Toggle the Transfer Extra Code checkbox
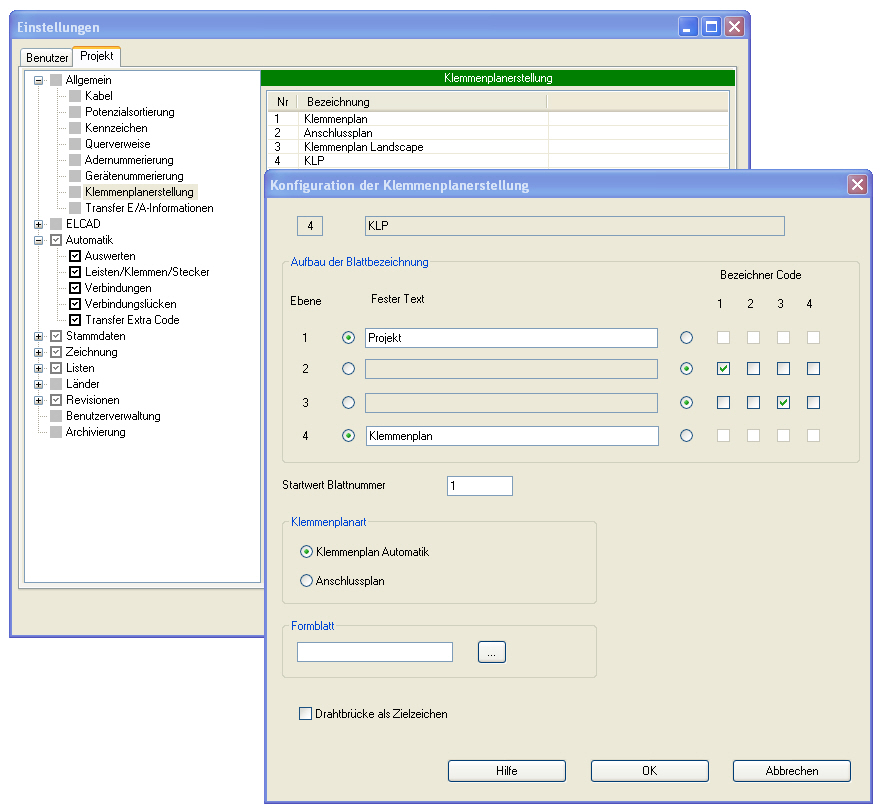The width and height of the screenshot is (880, 810). coord(75,321)
